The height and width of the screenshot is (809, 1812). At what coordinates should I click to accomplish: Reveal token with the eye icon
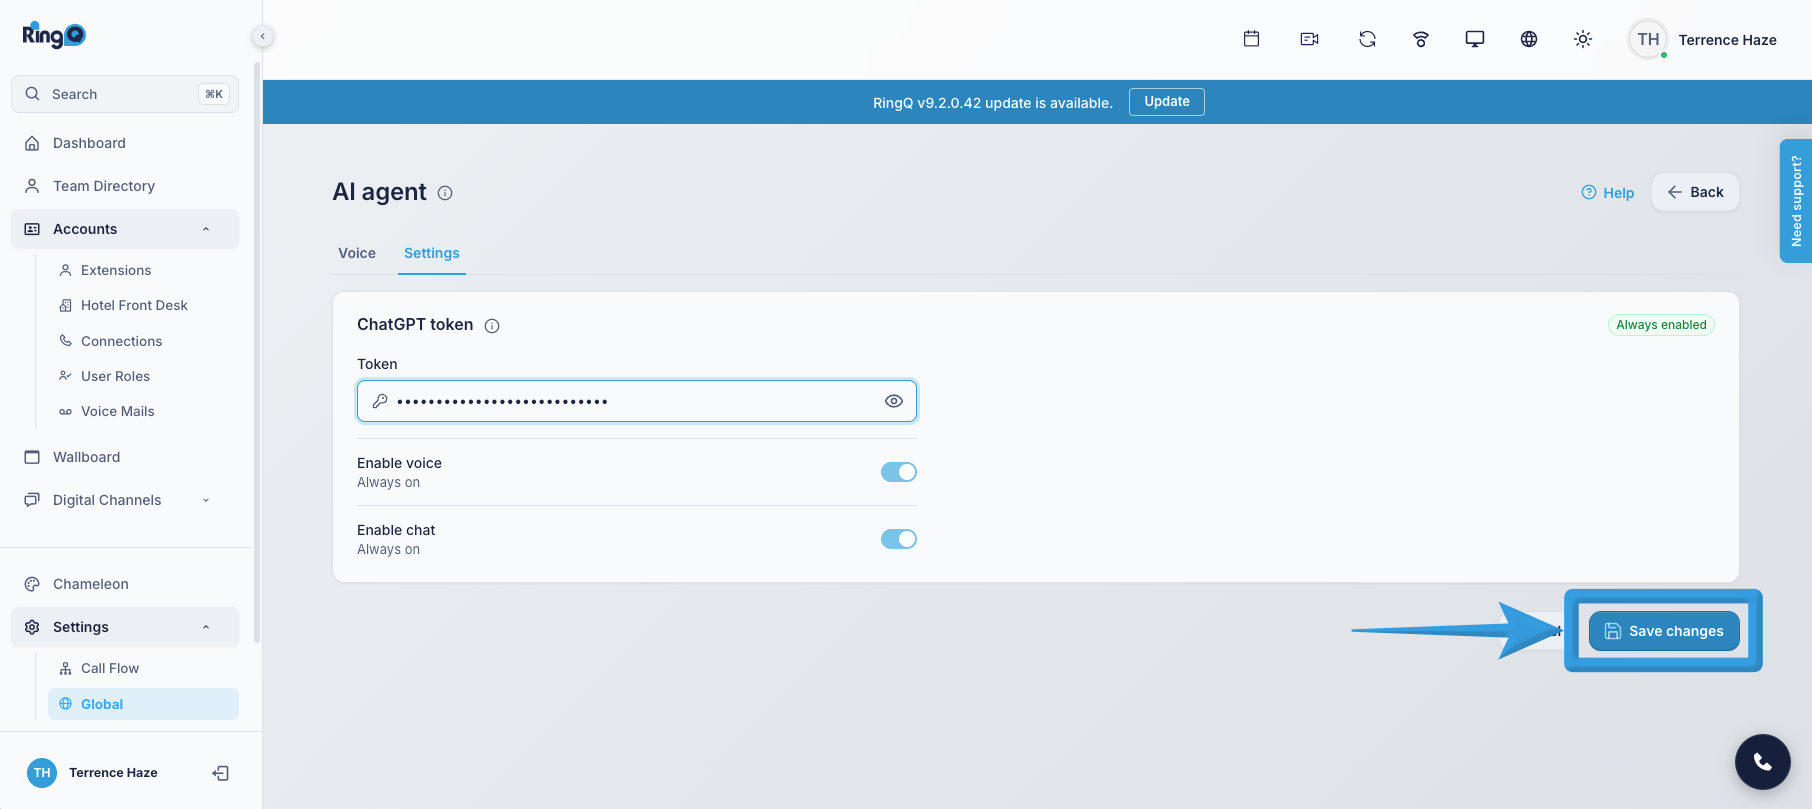tap(894, 401)
